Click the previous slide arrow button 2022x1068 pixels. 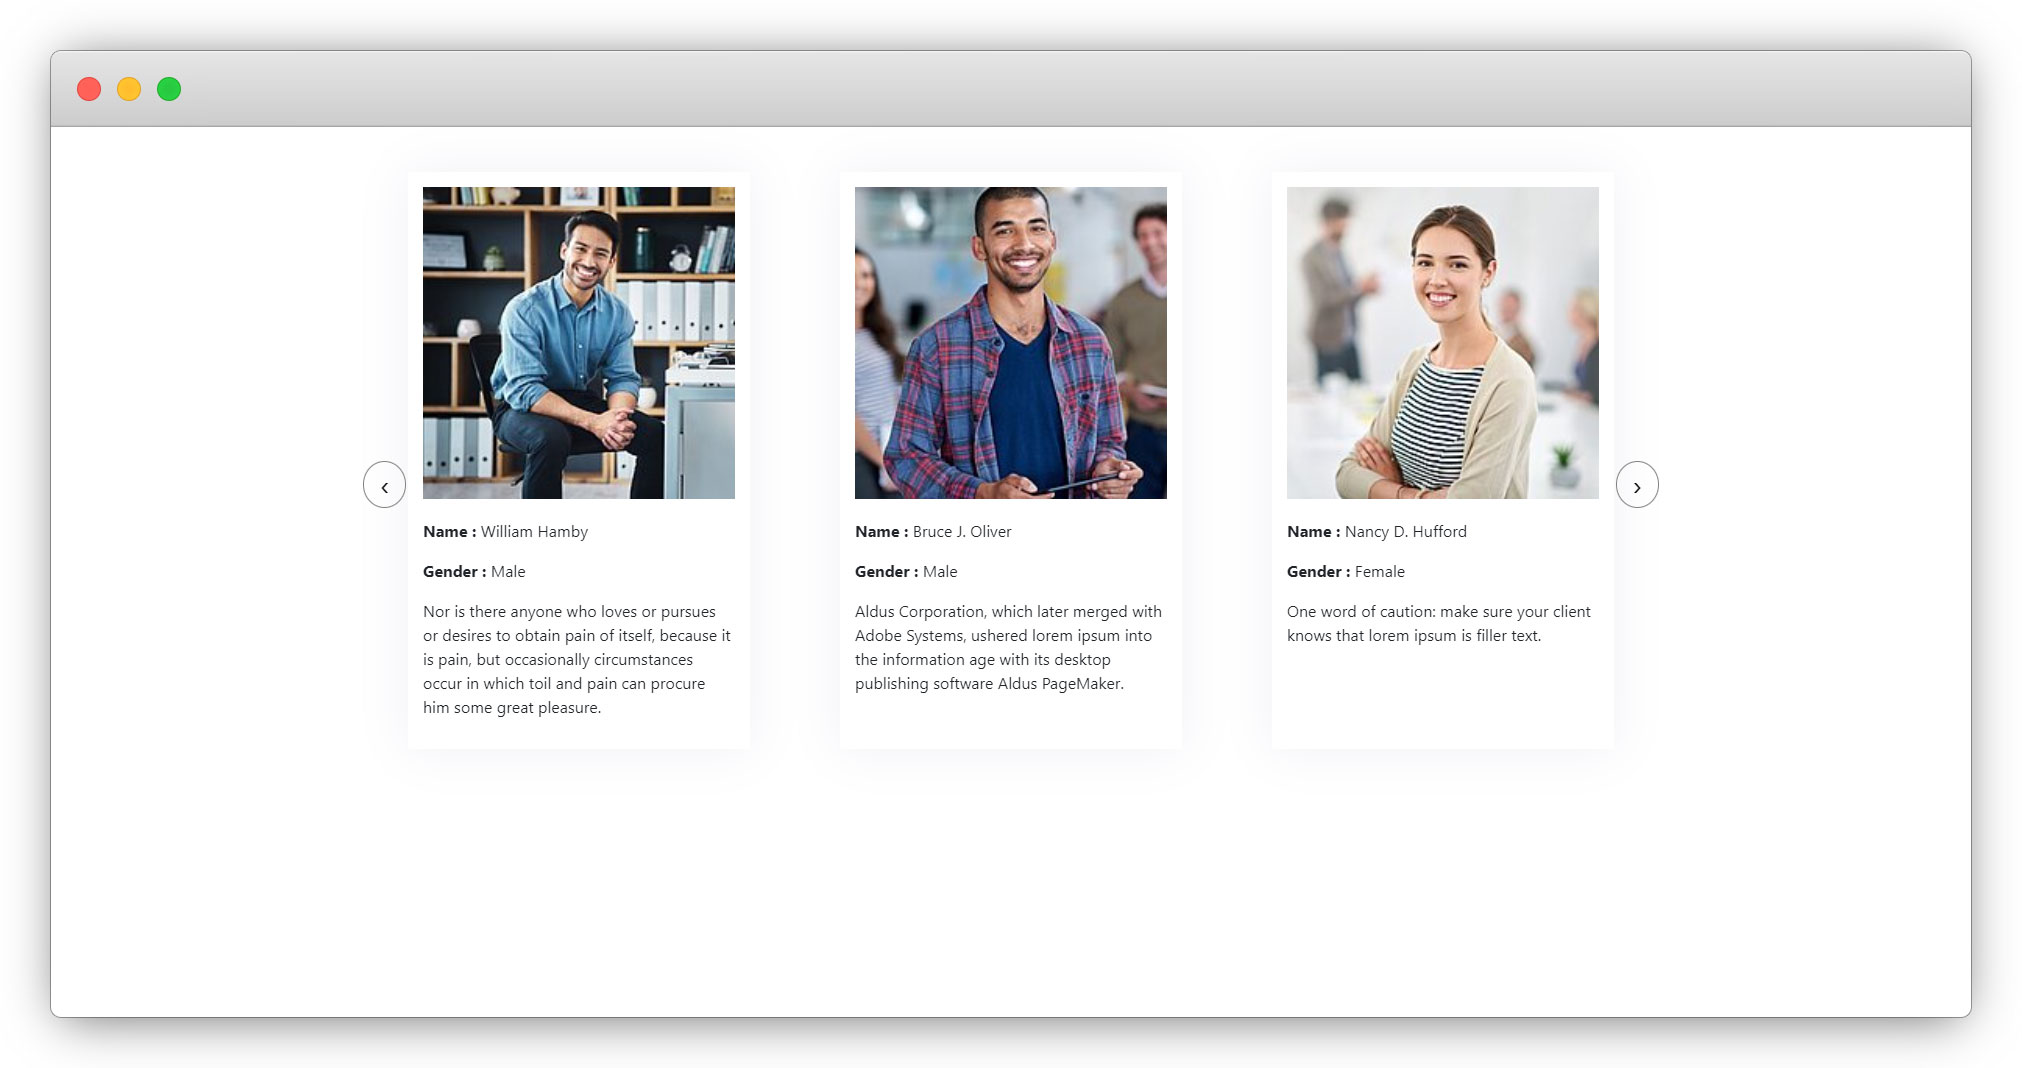click(x=384, y=485)
